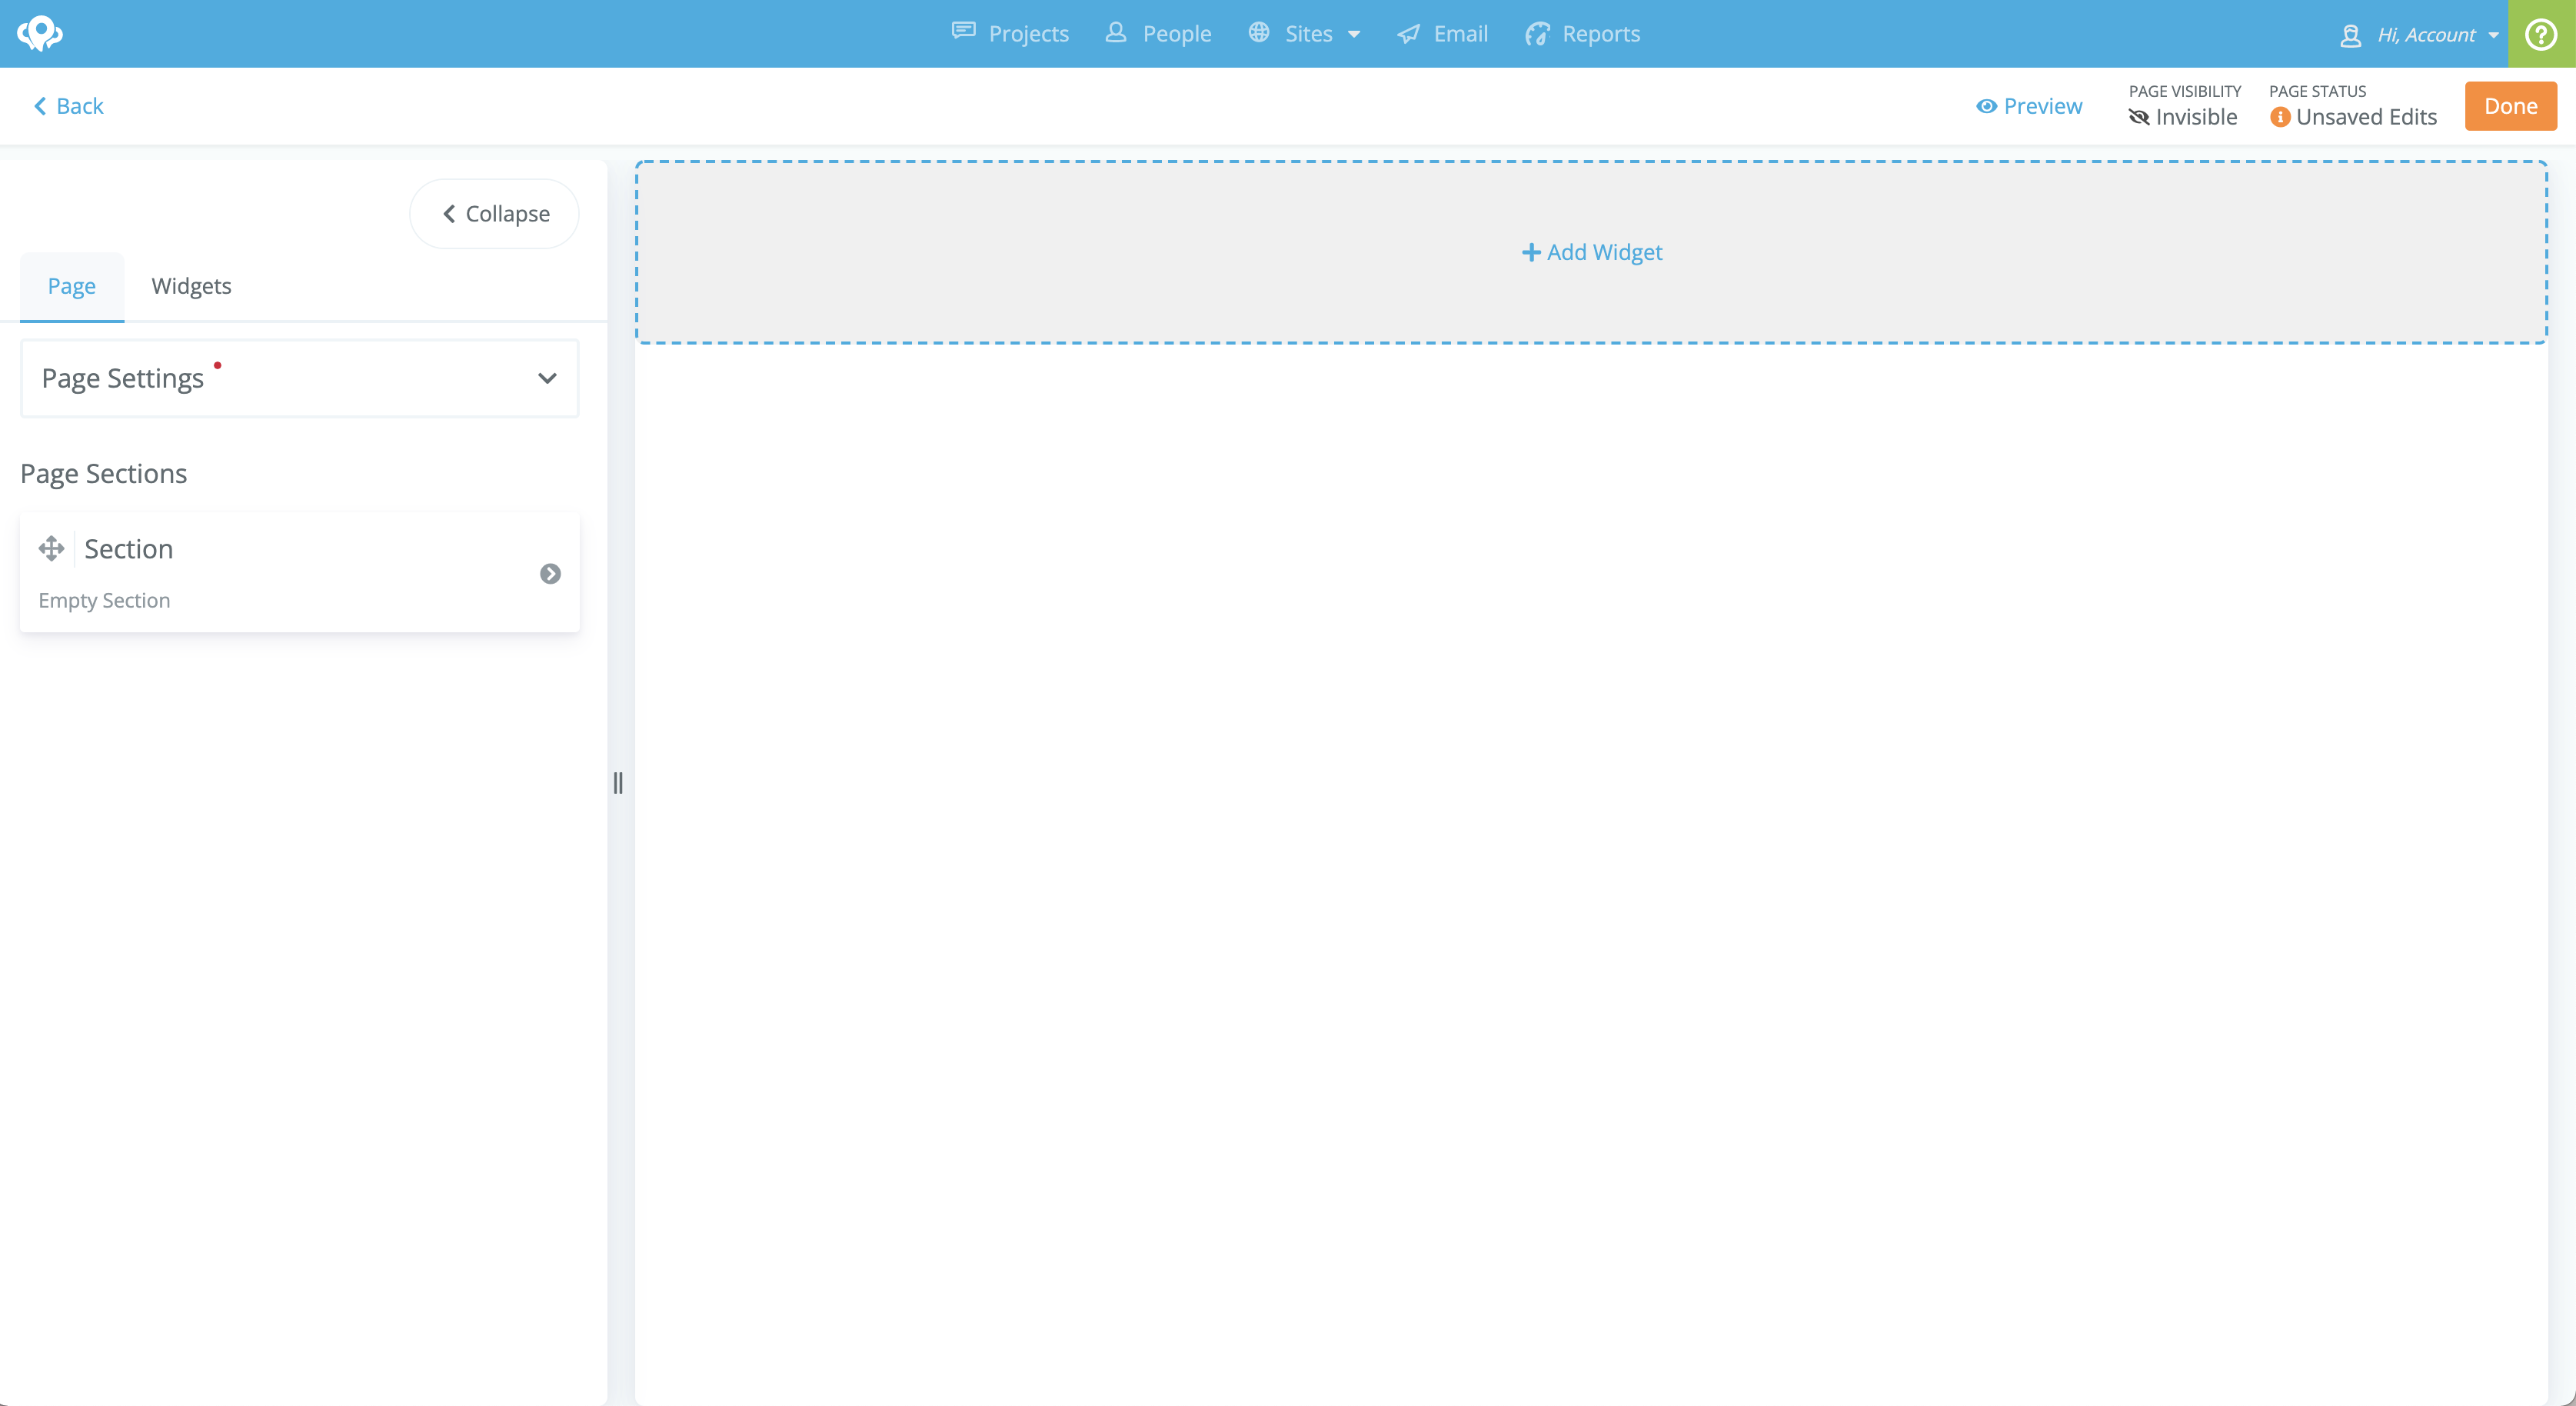Screen dimensions: 2576x1406
Task: Click the Unsaved Edits status text
Action: tap(2366, 117)
